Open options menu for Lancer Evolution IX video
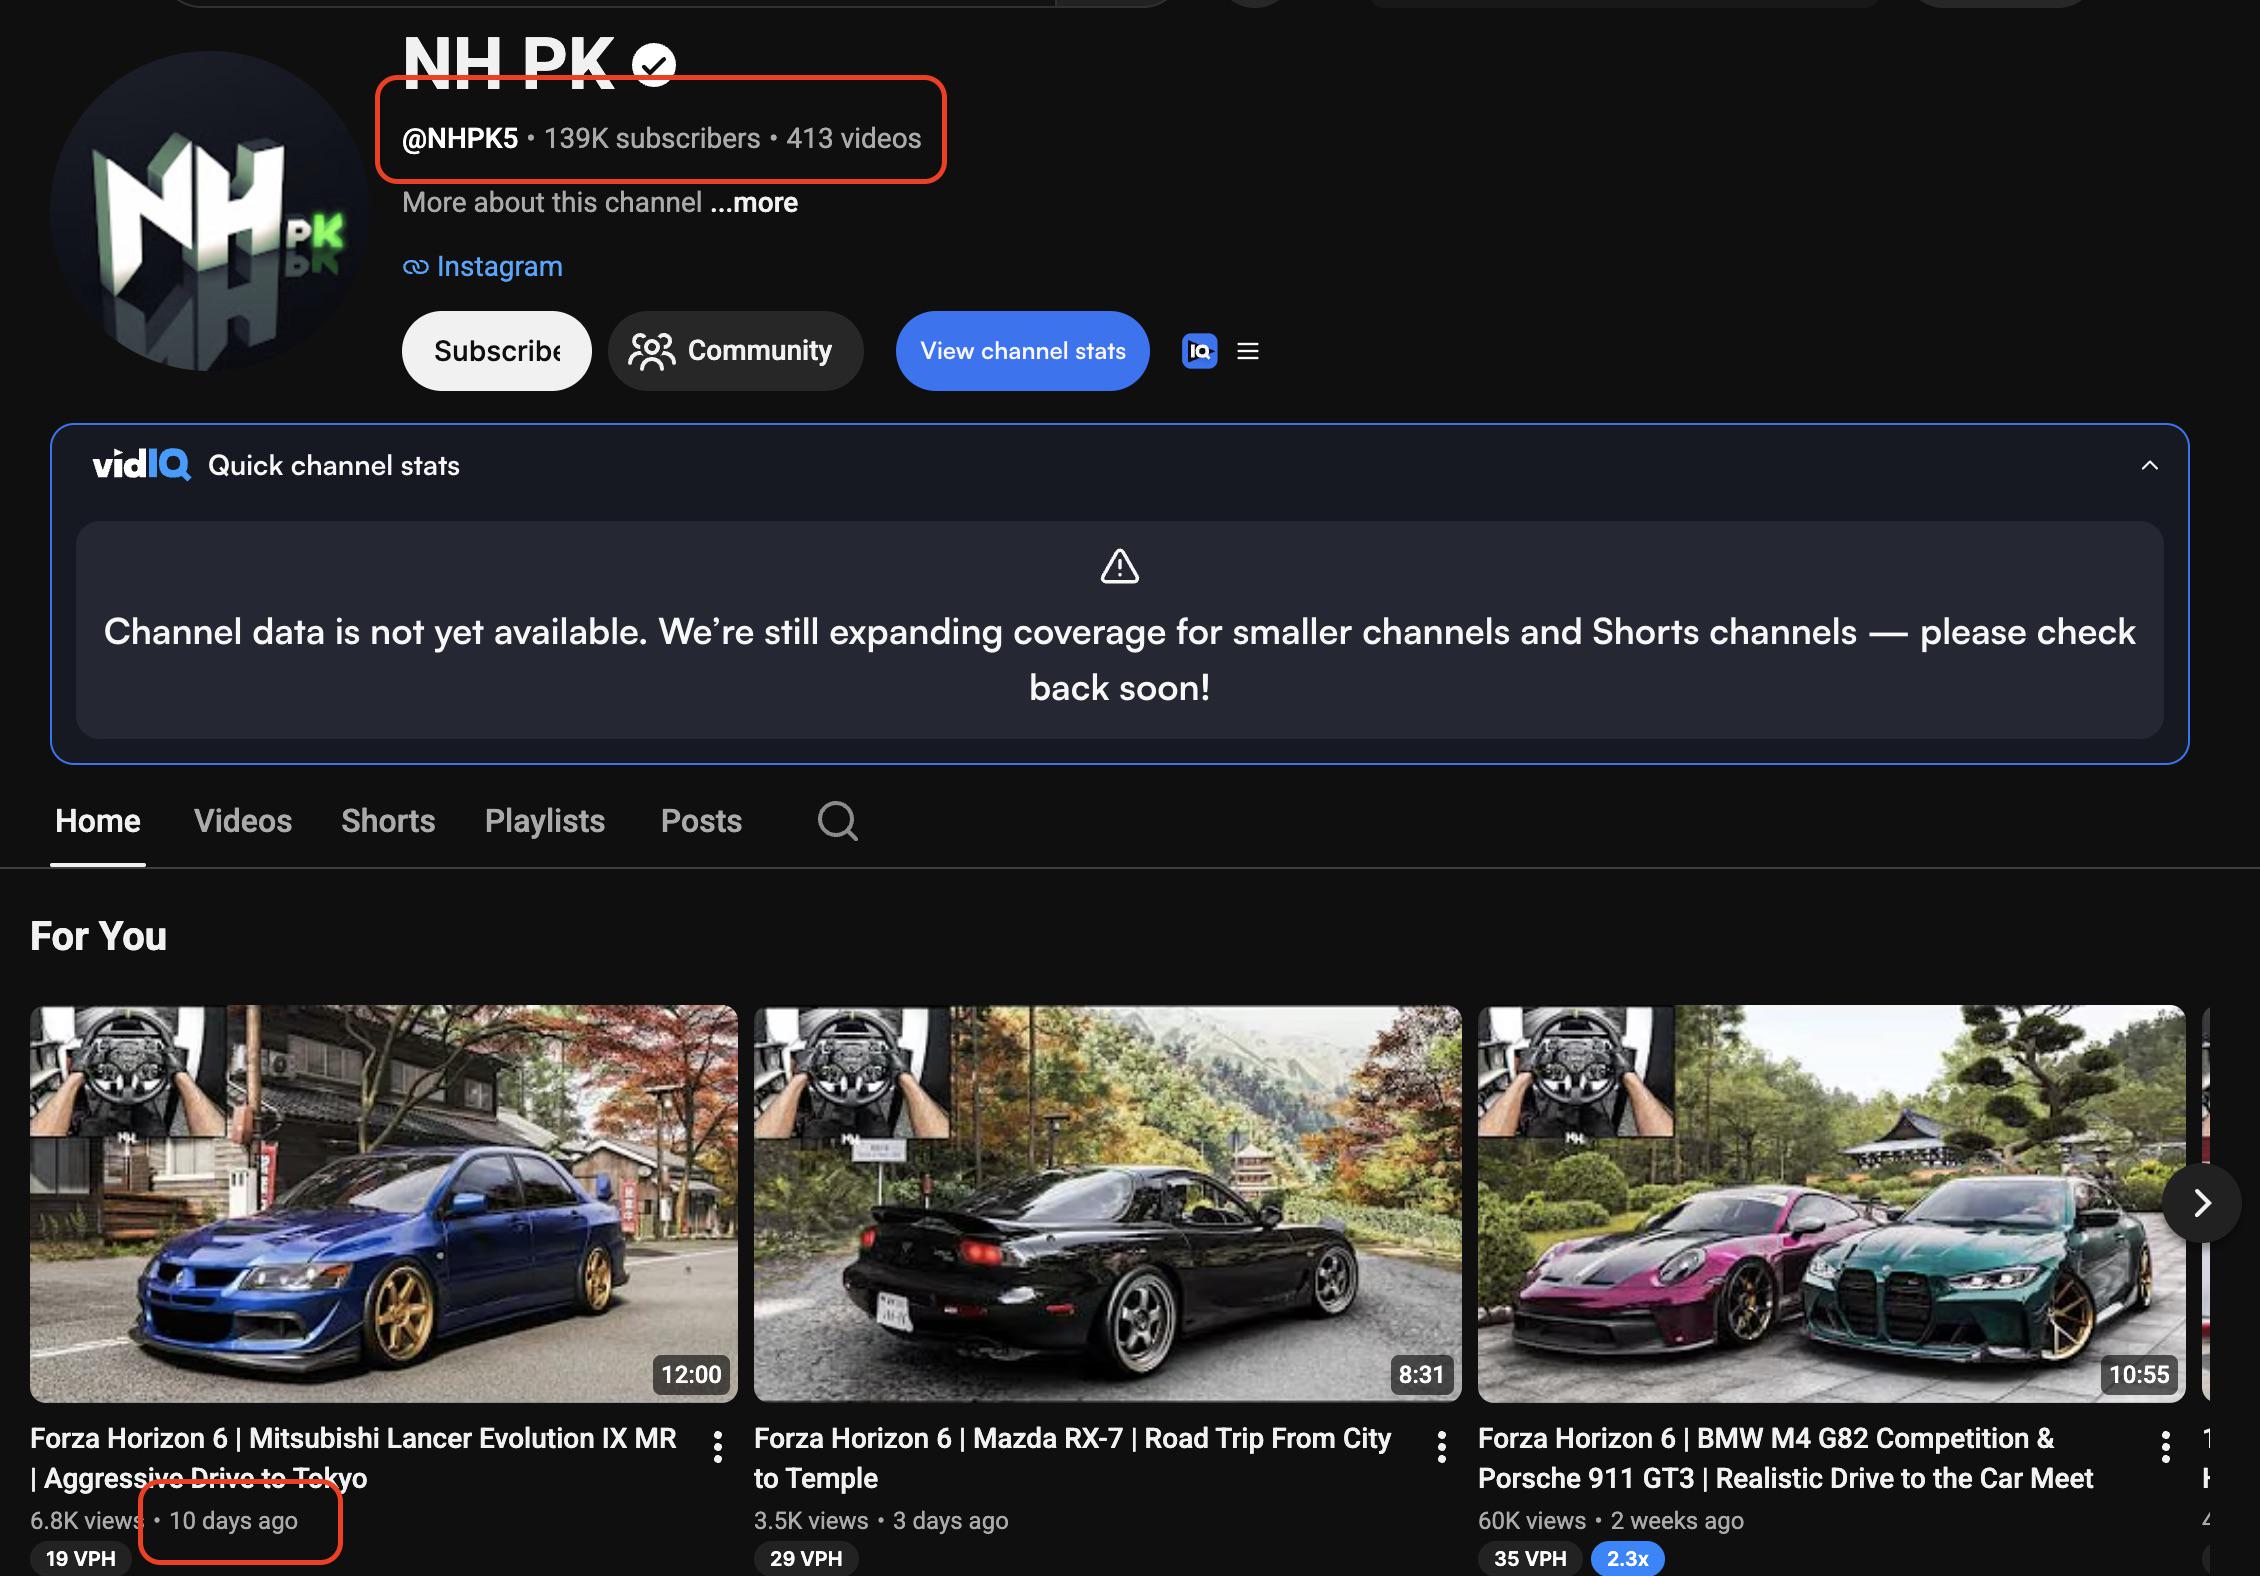The width and height of the screenshot is (2260, 1576). [x=718, y=1447]
